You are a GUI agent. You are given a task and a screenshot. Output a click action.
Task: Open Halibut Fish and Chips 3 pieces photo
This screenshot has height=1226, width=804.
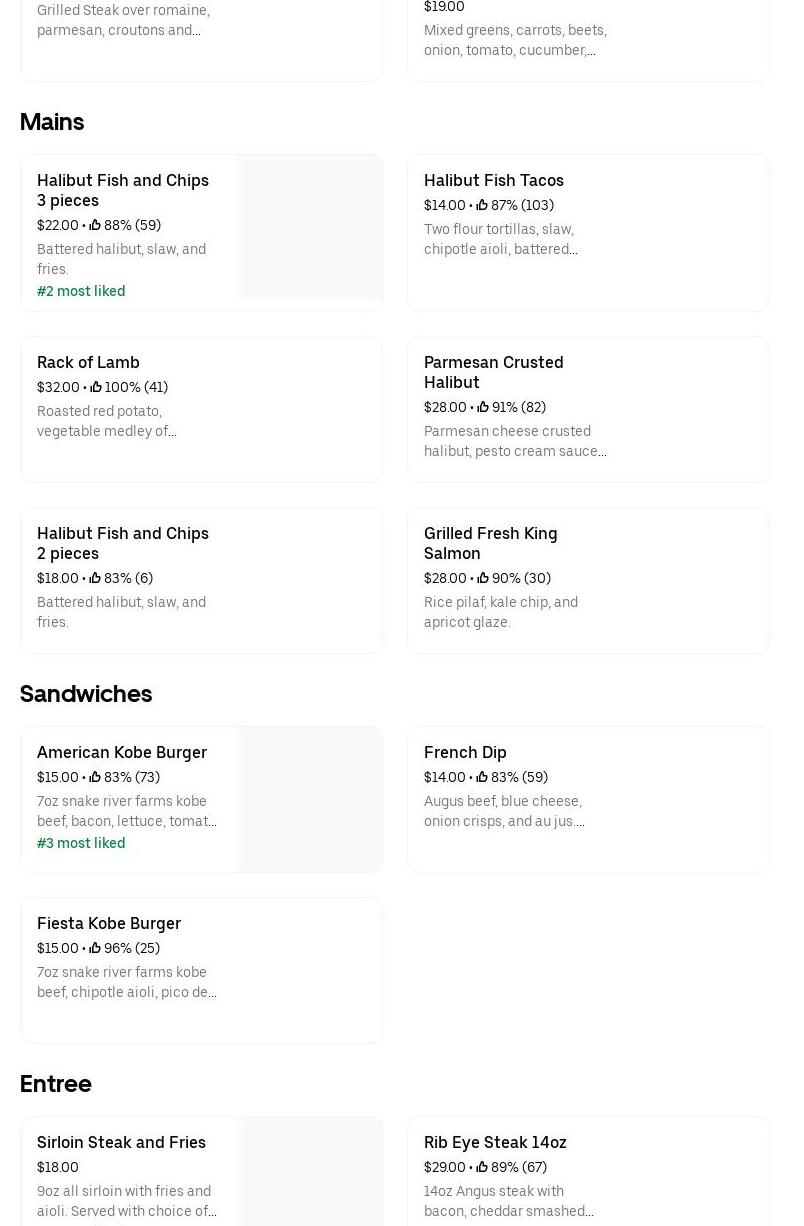tap(309, 227)
